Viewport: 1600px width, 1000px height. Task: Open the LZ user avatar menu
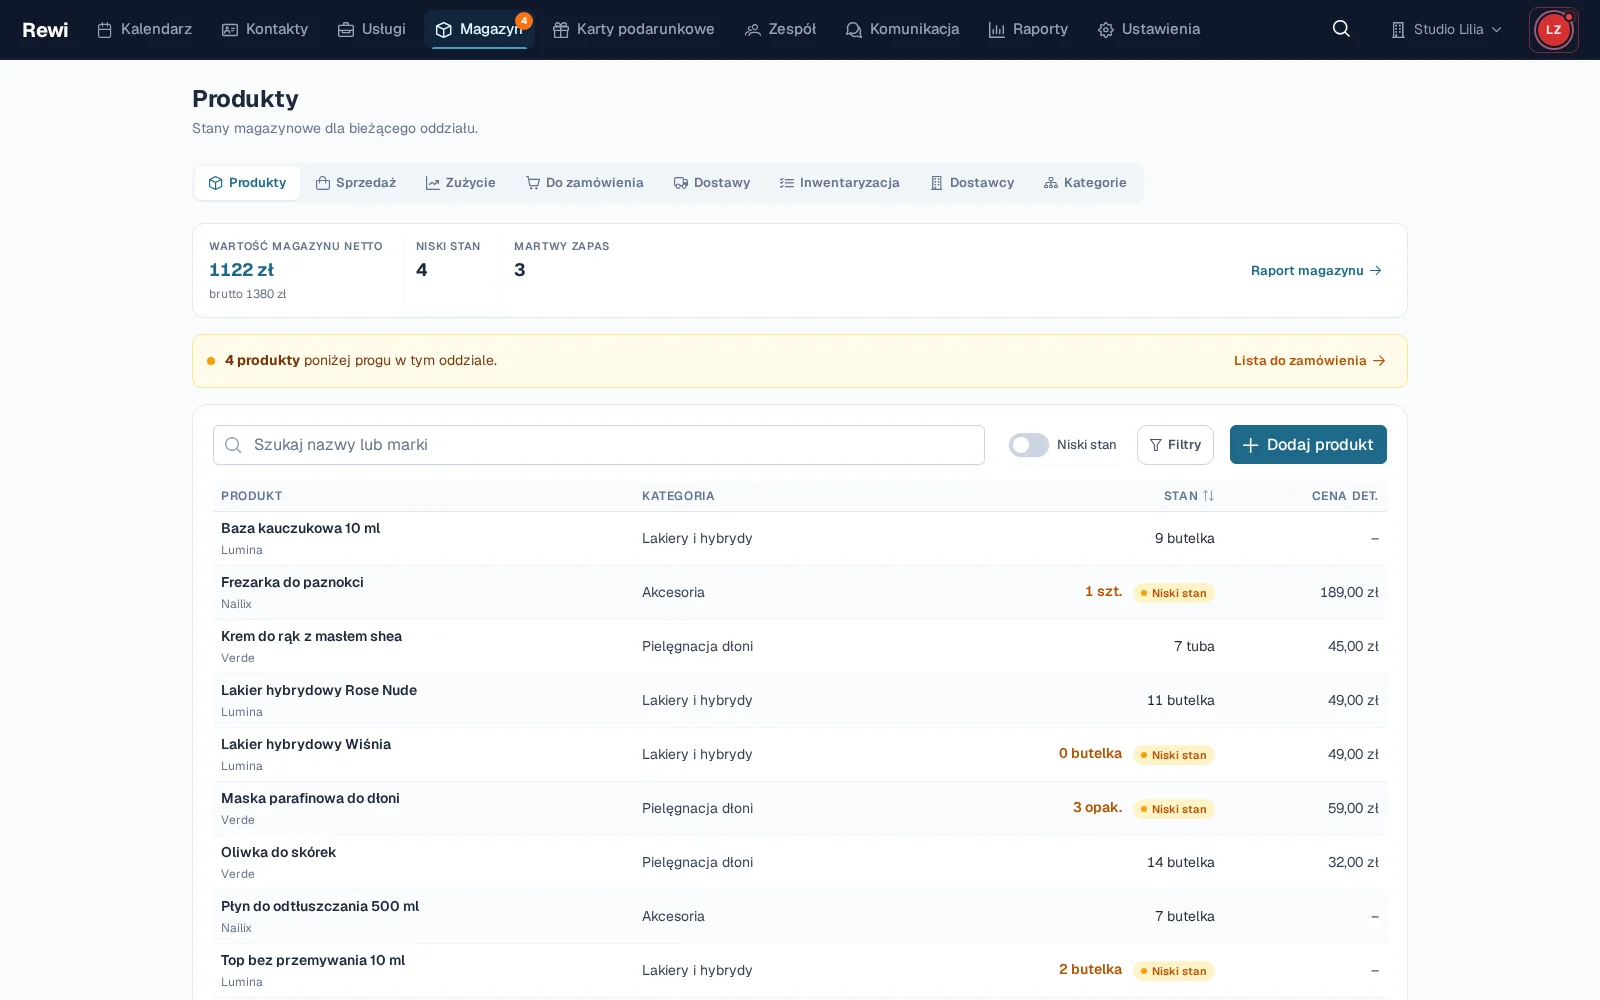click(x=1553, y=30)
